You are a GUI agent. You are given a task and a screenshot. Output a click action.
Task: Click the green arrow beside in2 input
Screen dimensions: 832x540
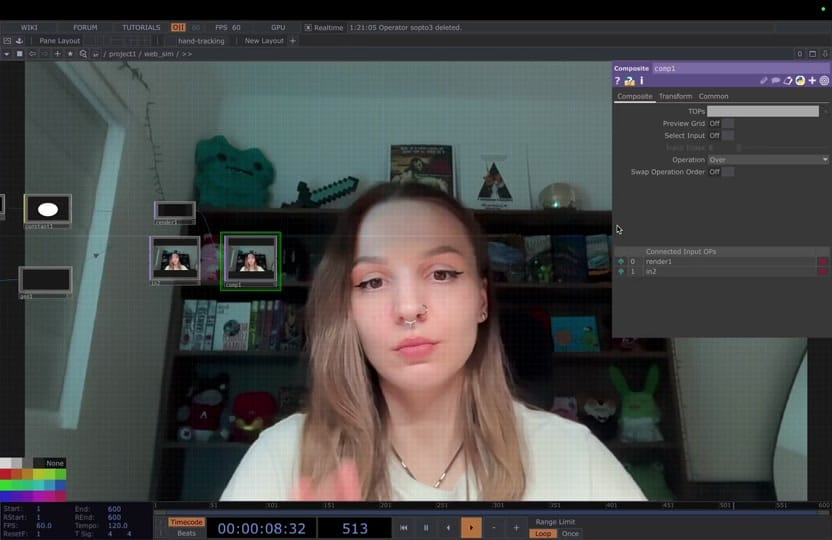coord(621,272)
